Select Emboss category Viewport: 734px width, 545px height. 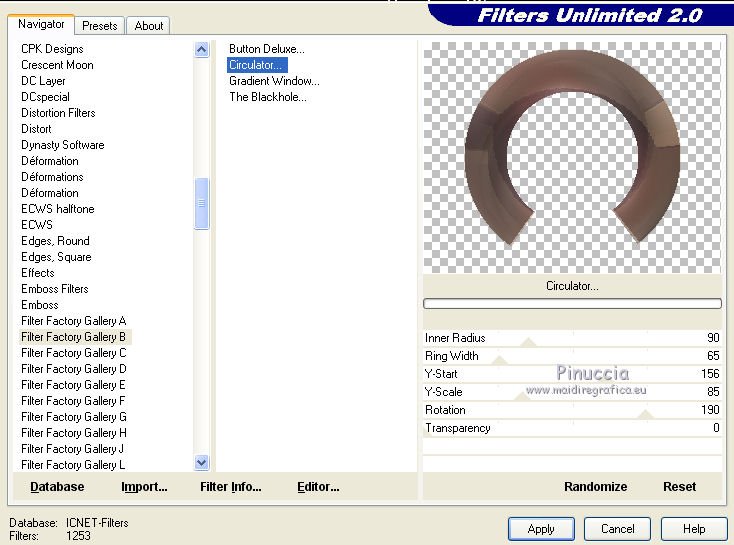[40, 305]
